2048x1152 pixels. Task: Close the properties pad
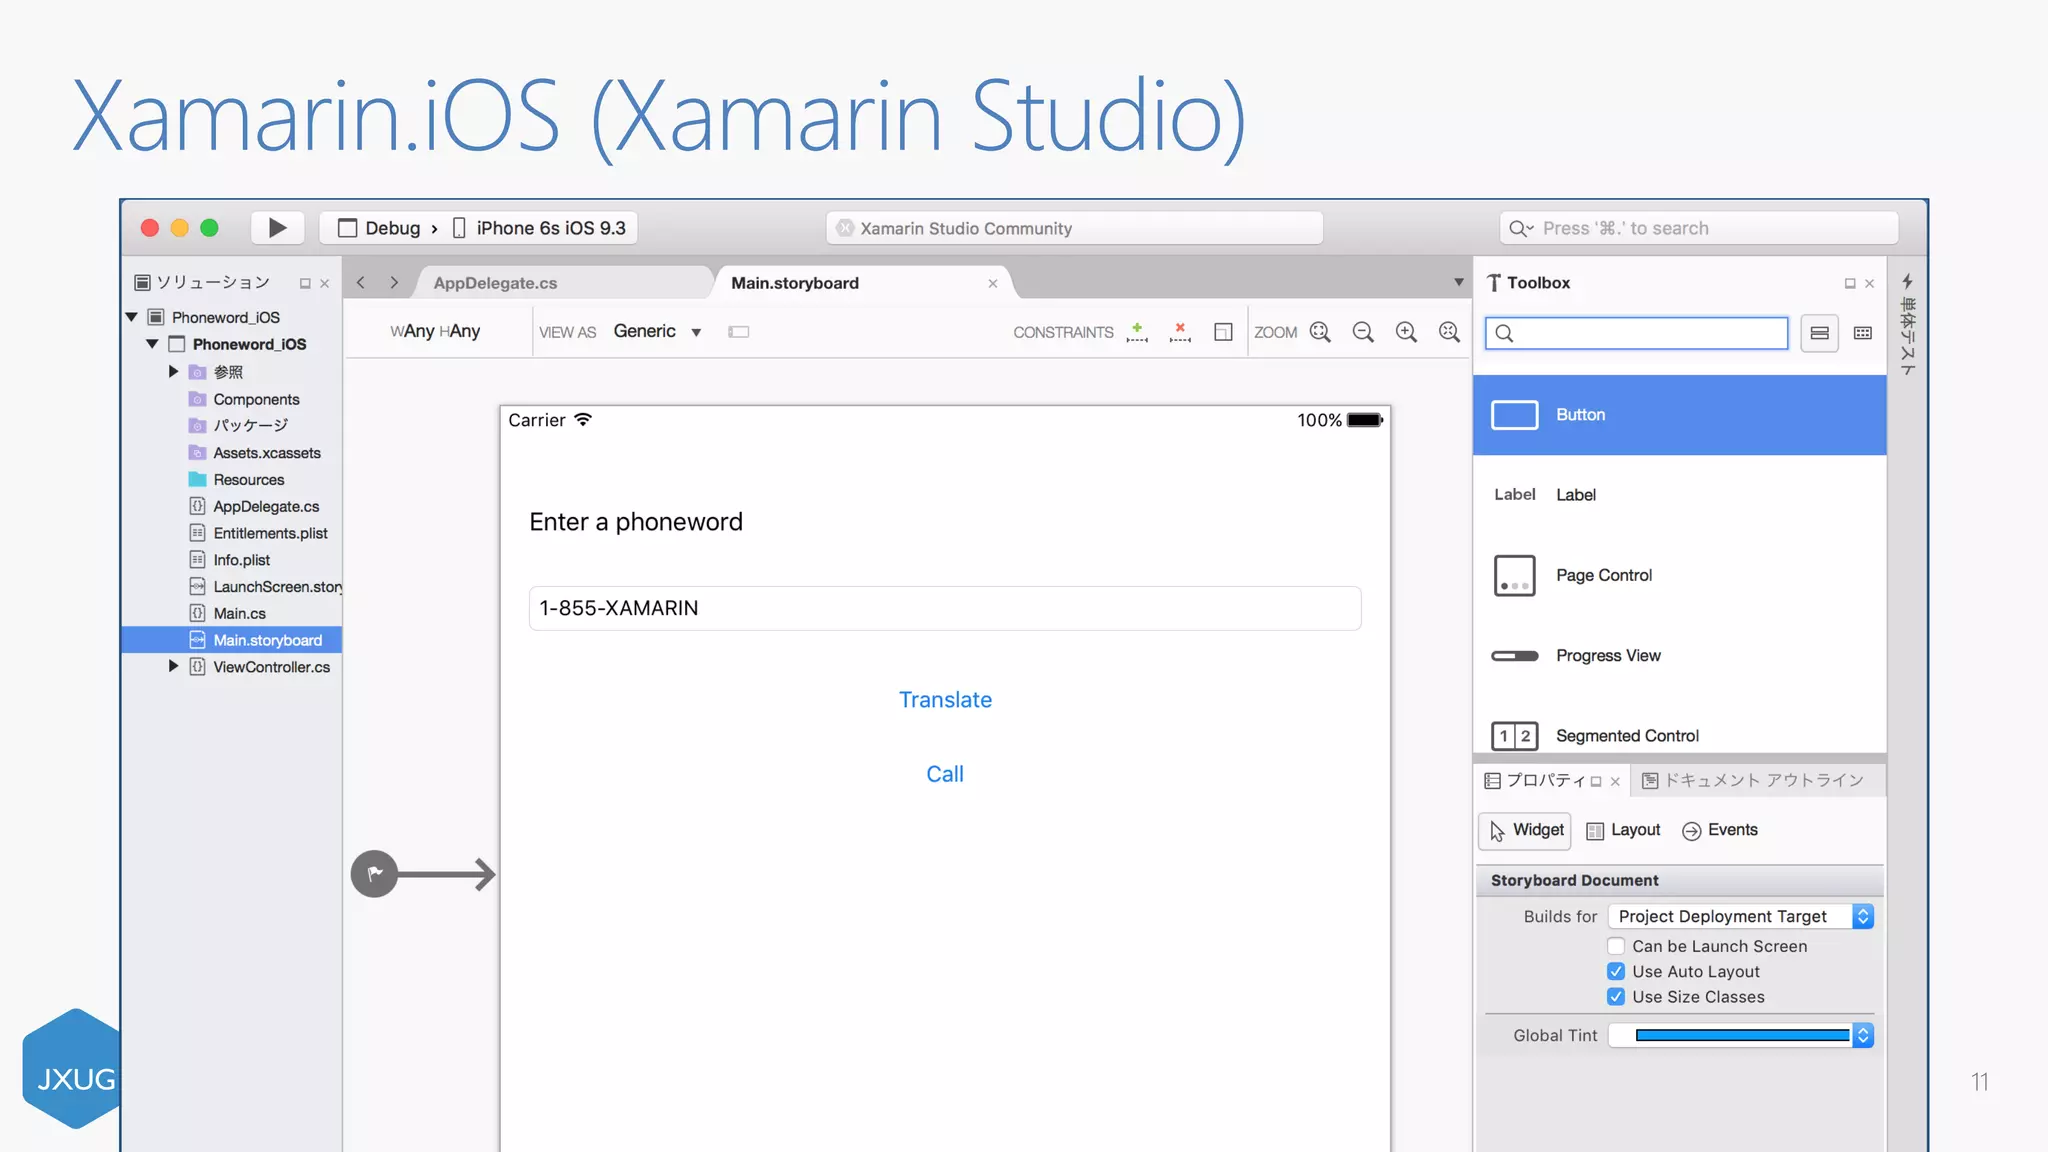point(1615,782)
